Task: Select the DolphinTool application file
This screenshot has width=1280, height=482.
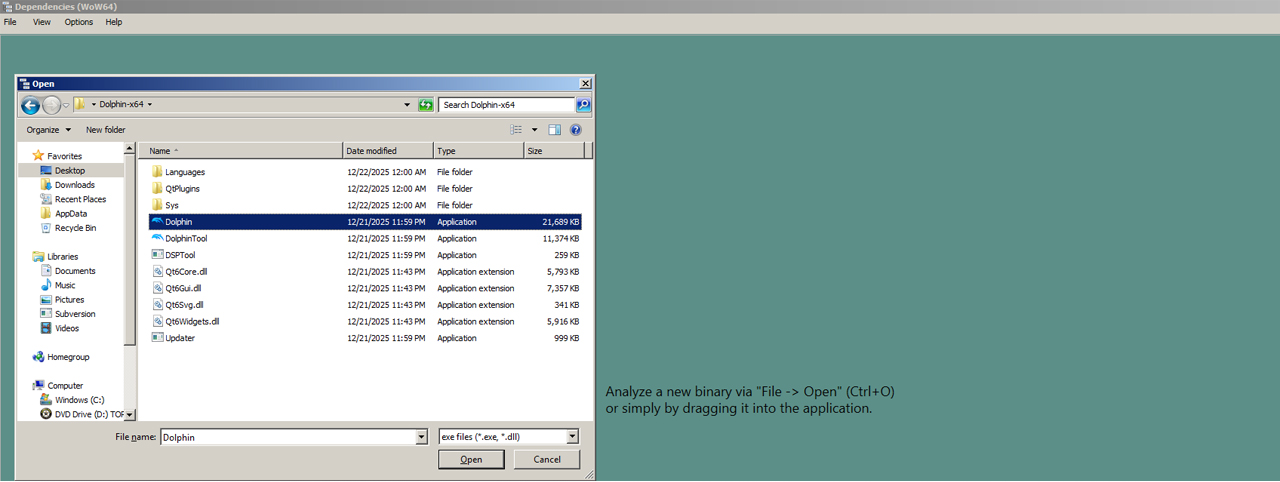Action: (x=186, y=239)
